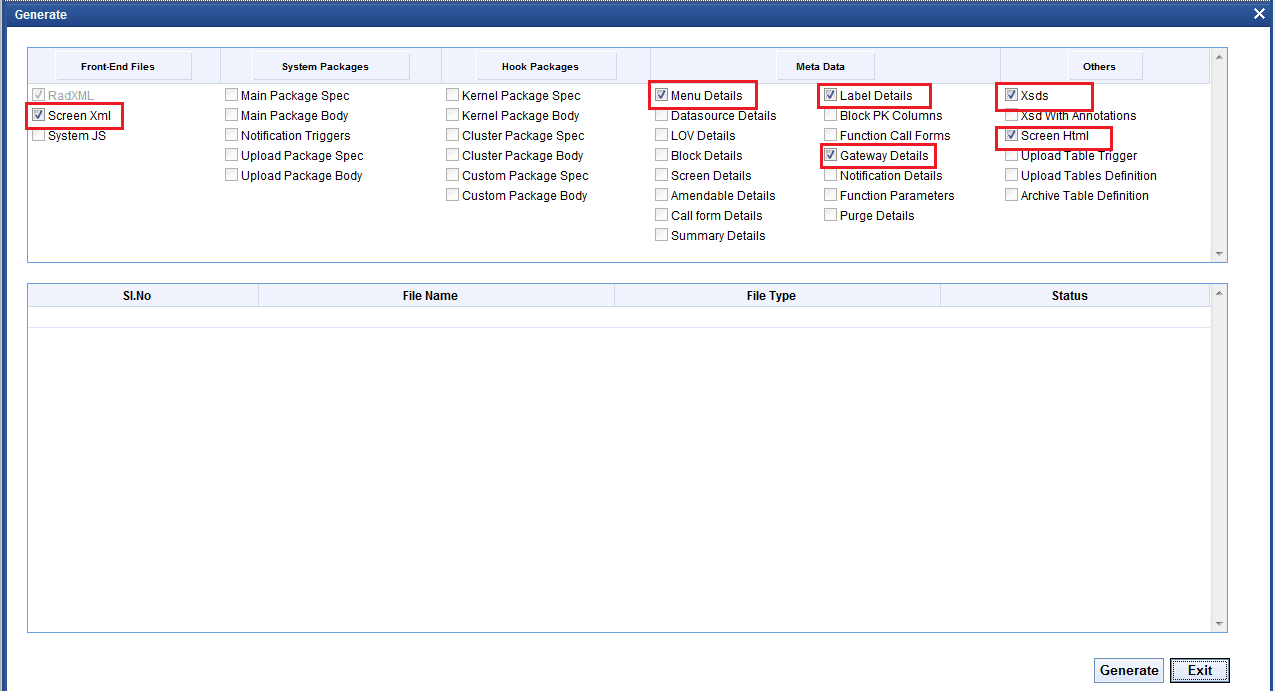Check Function Call Forms
1275x691 pixels.
pos(831,136)
